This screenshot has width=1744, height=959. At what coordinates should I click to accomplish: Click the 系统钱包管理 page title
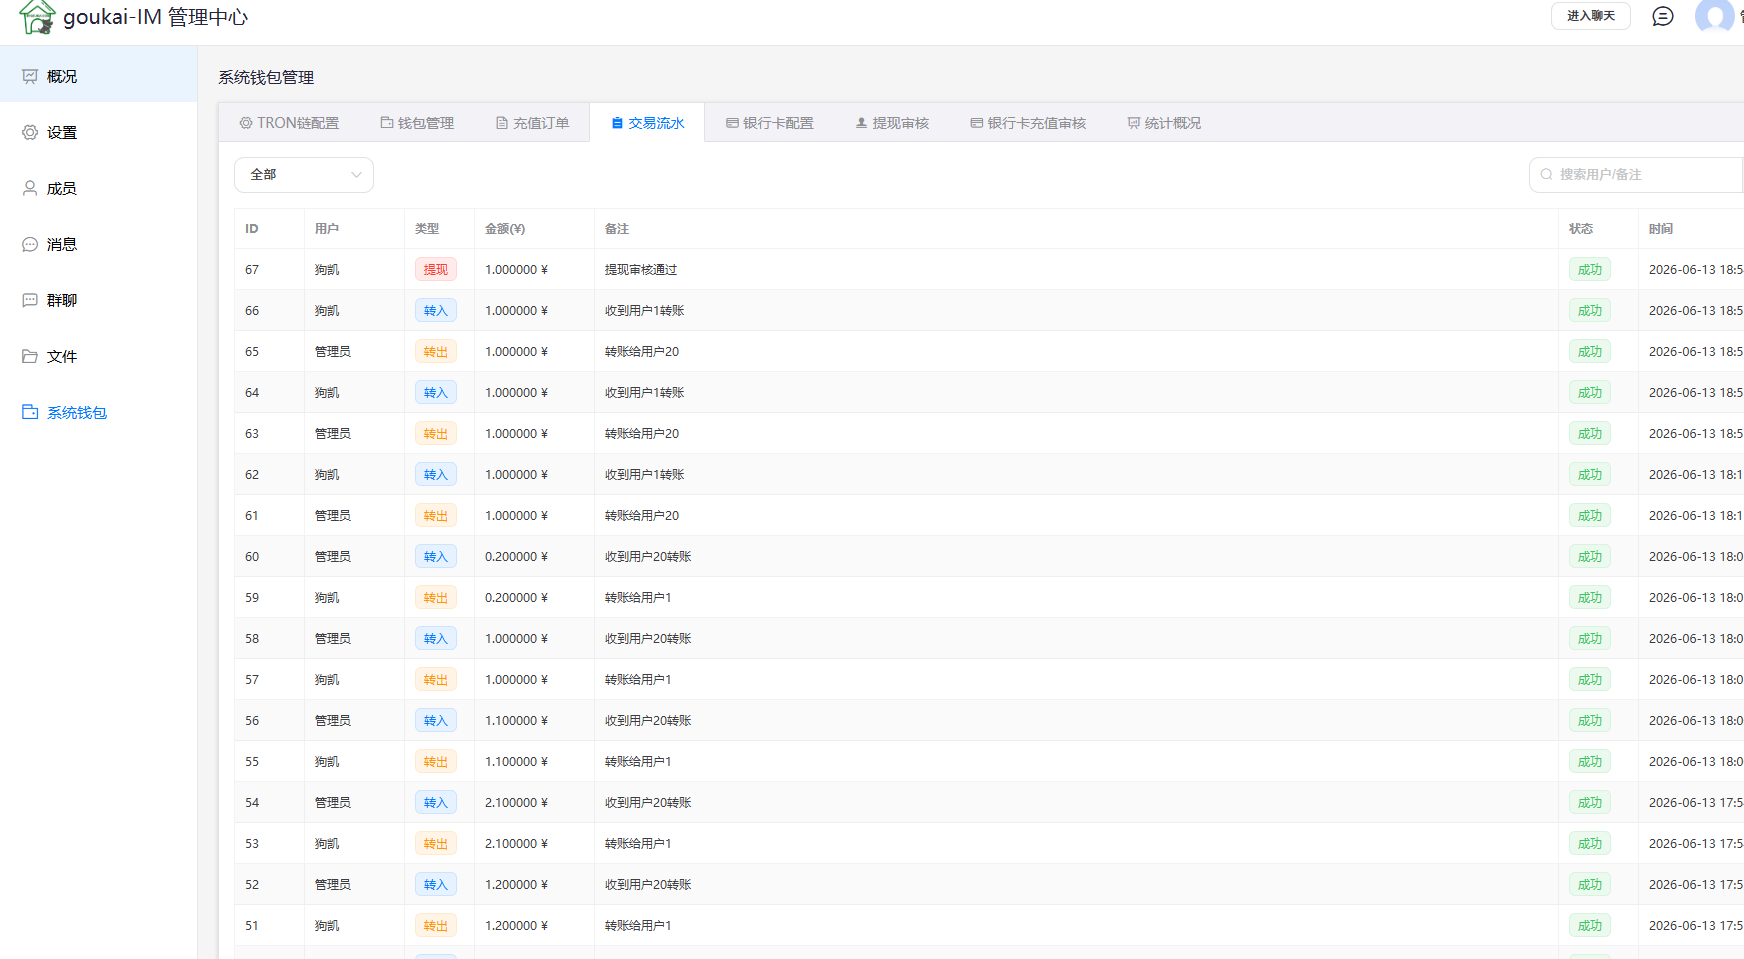point(266,77)
